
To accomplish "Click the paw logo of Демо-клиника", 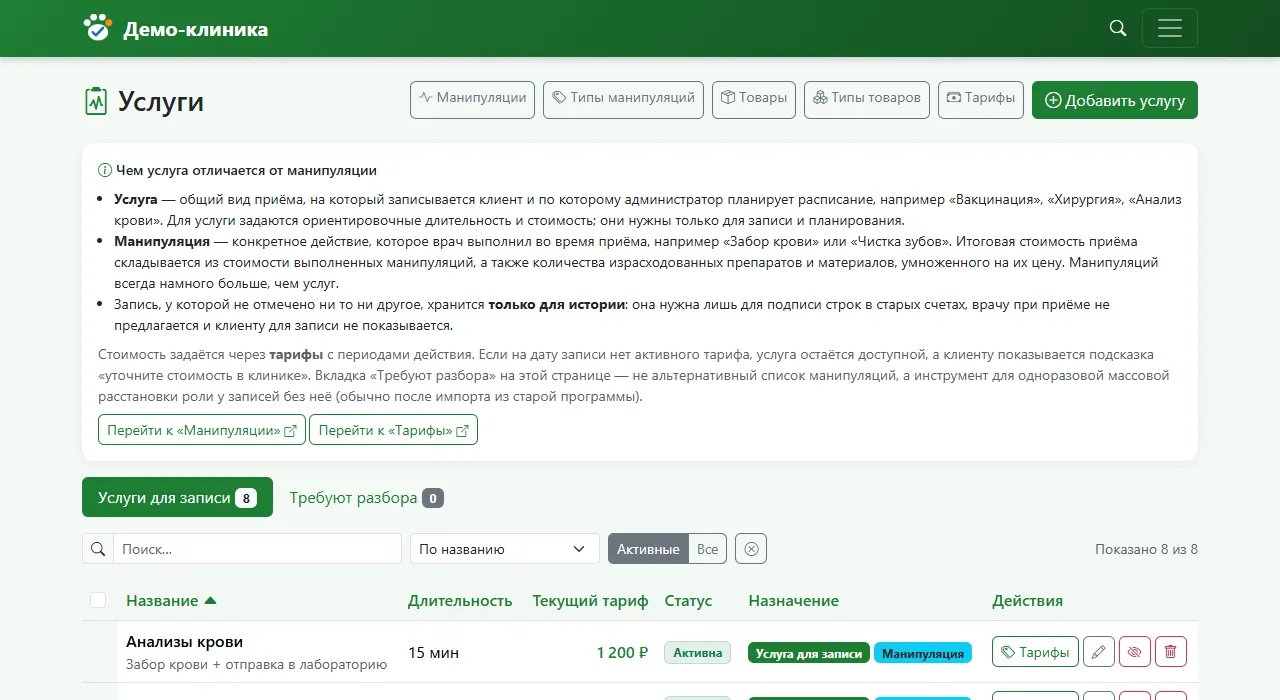I will 97,28.
